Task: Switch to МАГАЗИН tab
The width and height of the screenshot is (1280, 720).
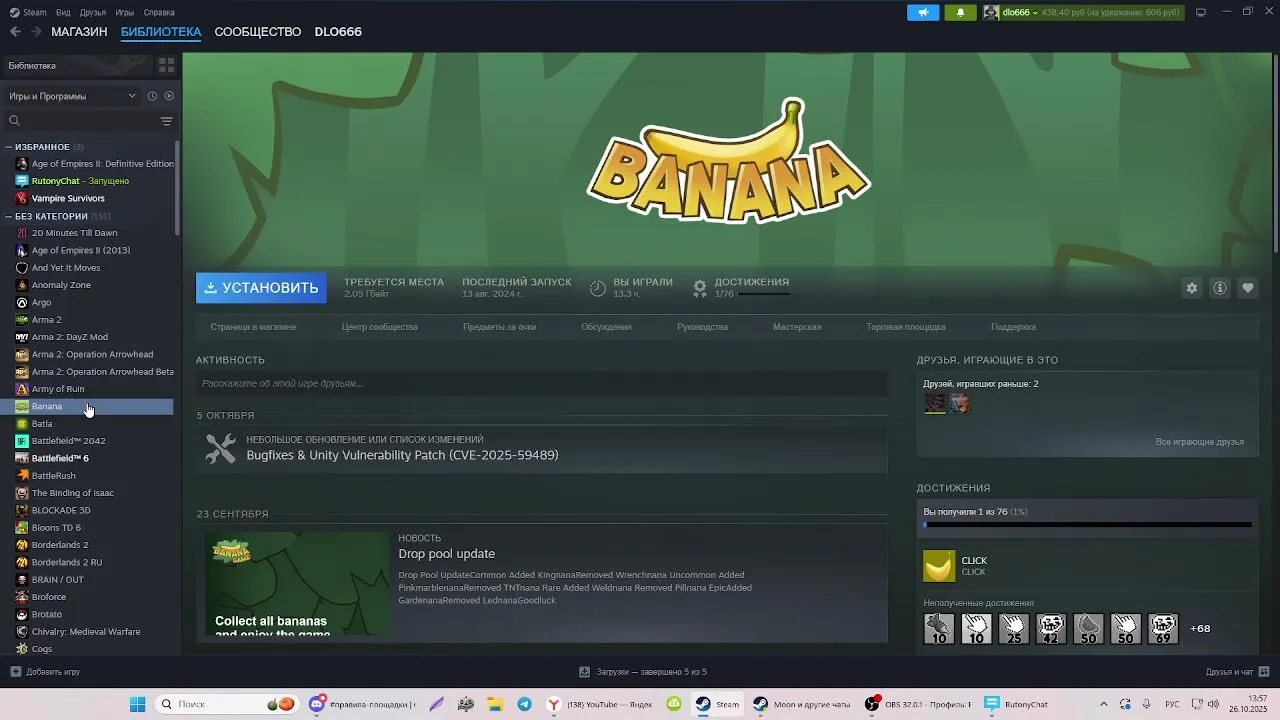Action: click(79, 32)
